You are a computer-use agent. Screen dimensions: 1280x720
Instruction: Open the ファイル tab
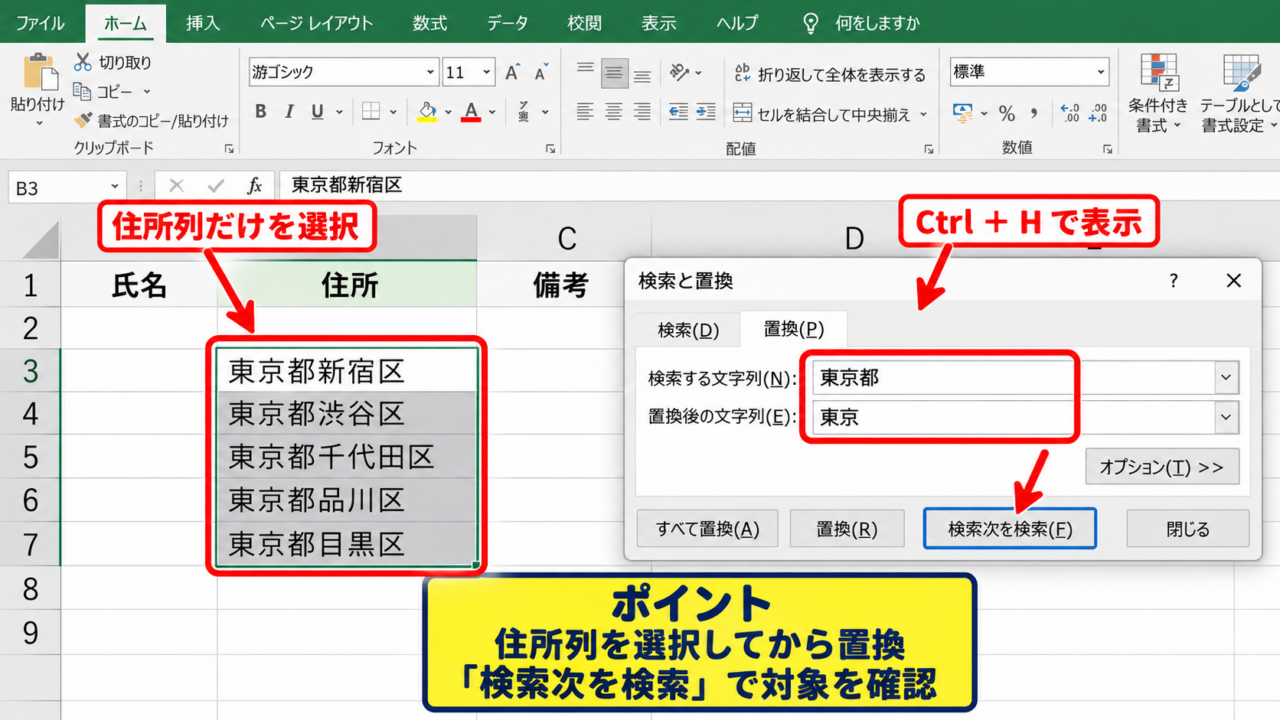pos(41,23)
